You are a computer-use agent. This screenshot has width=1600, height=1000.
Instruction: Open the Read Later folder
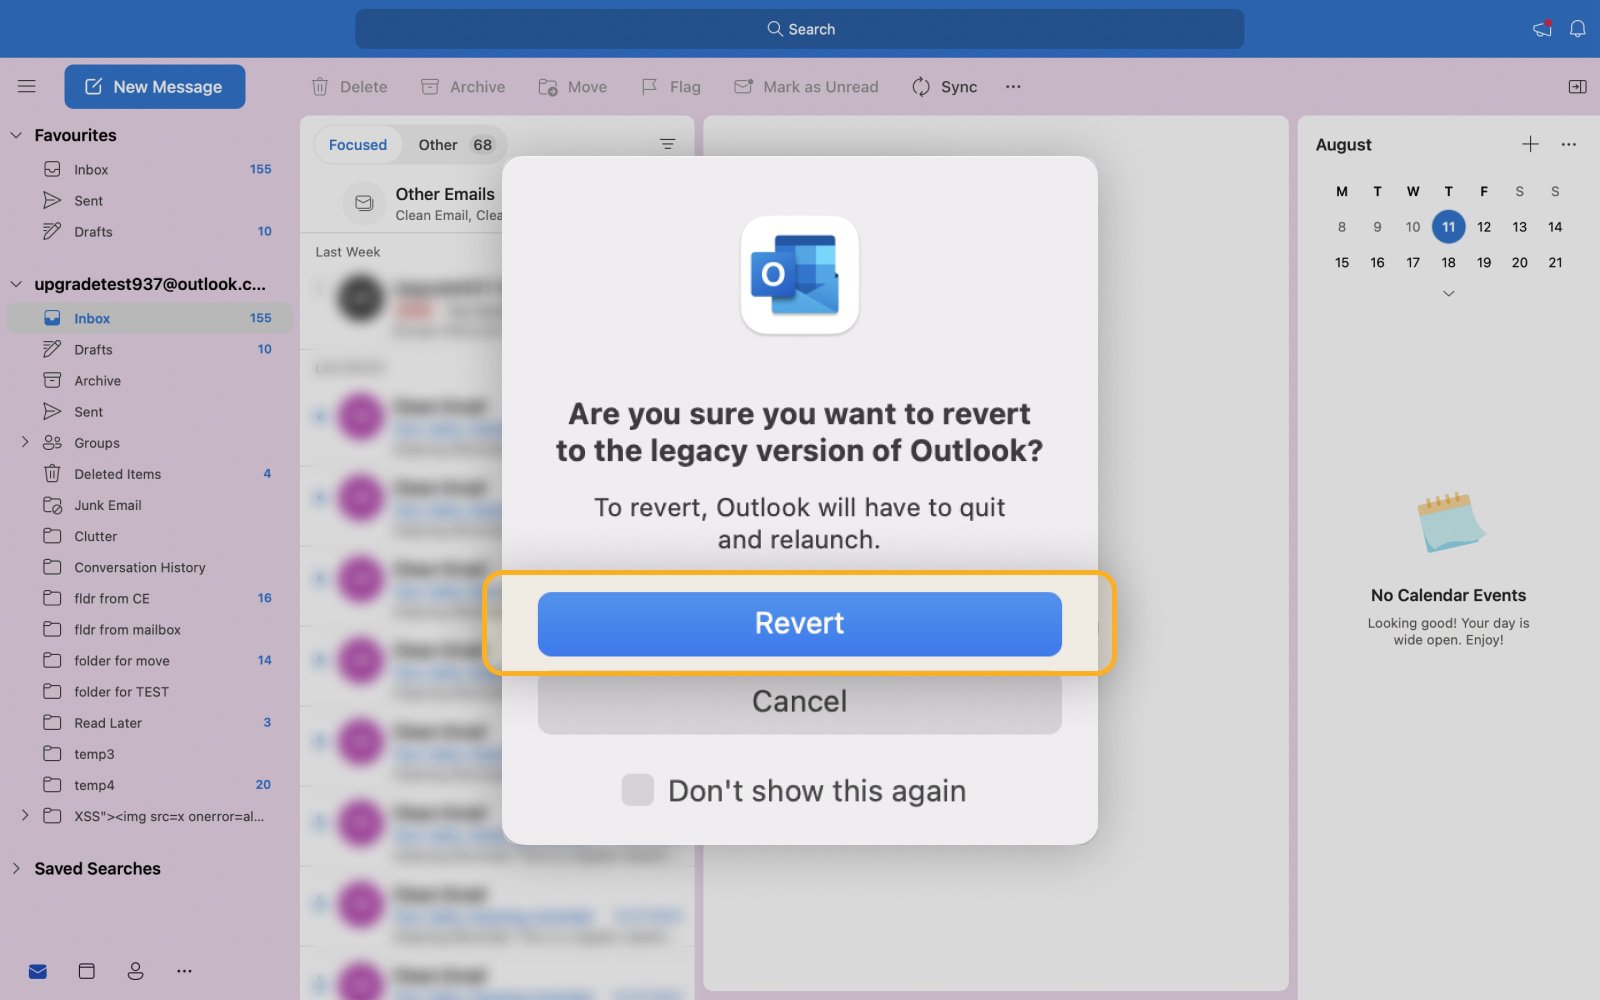pos(150,722)
